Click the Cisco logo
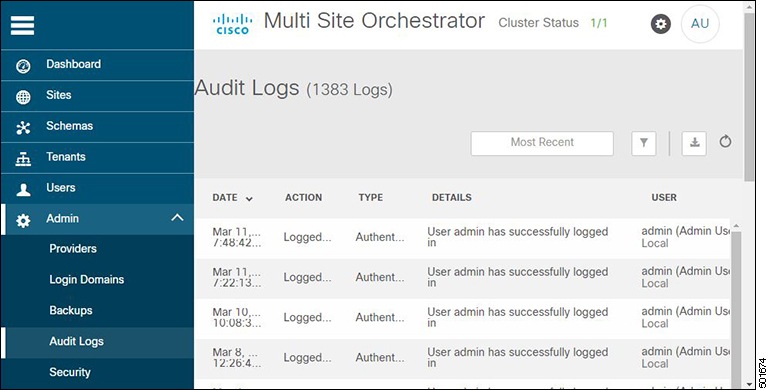 click(232, 24)
